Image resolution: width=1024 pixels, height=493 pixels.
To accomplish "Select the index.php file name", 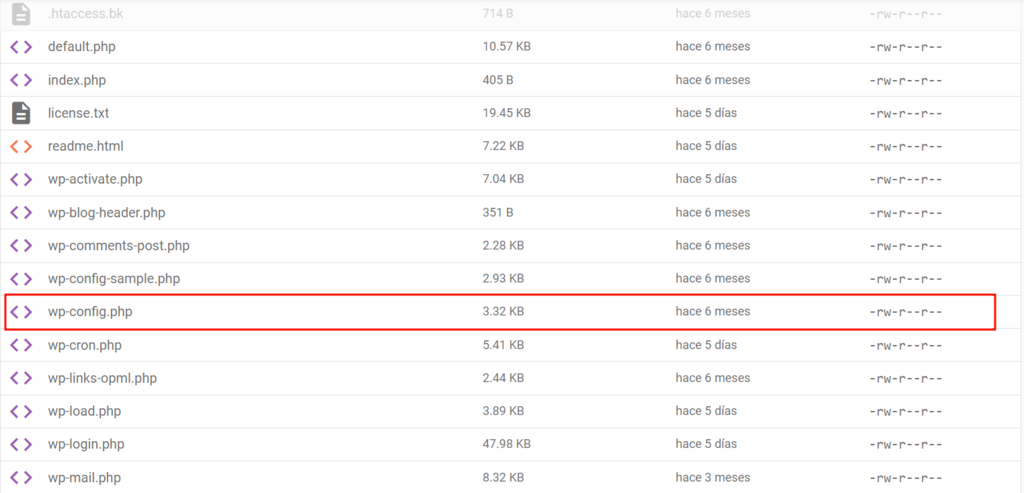I will 77,80.
